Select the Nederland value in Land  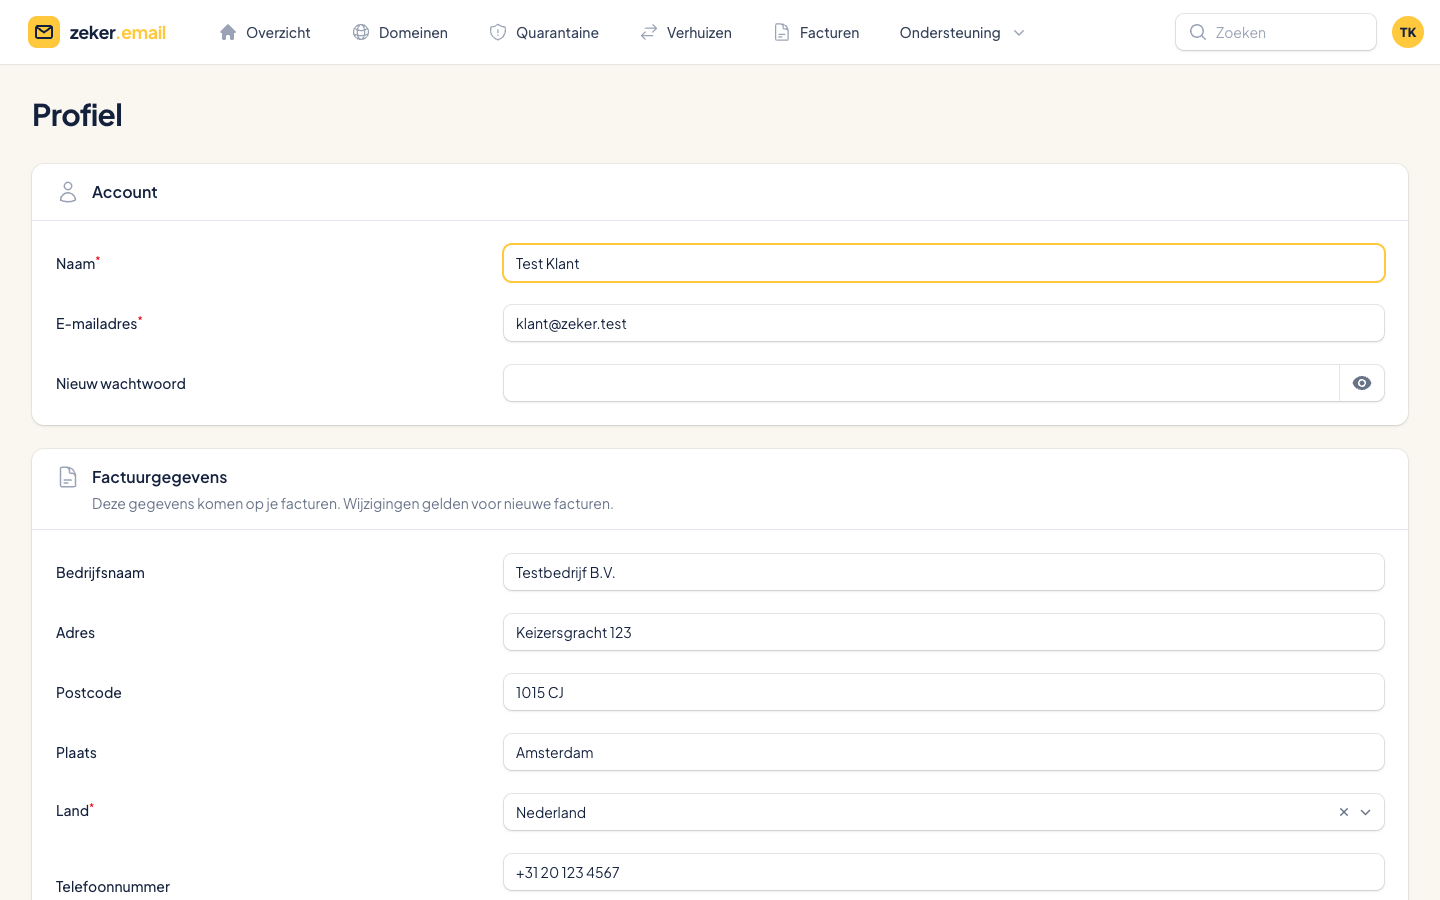tap(551, 812)
